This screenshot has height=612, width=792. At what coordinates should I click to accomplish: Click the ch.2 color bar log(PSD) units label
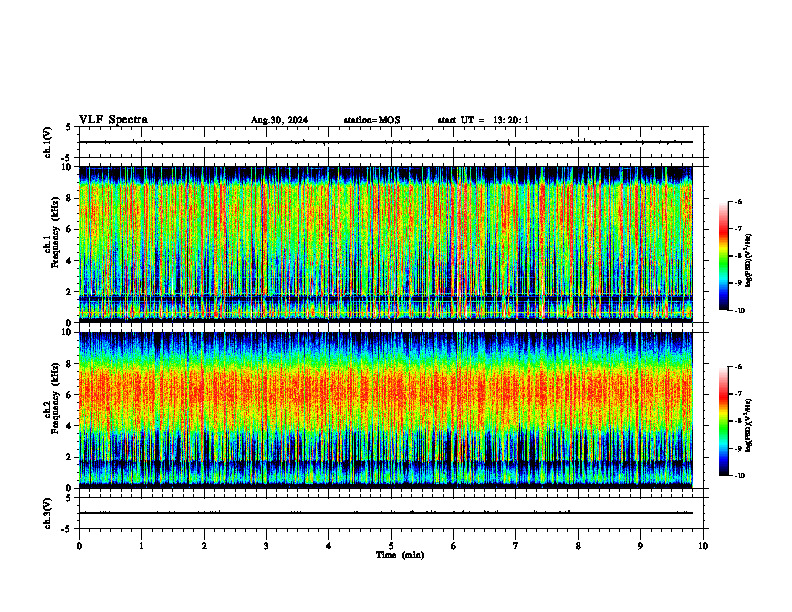[x=749, y=426]
